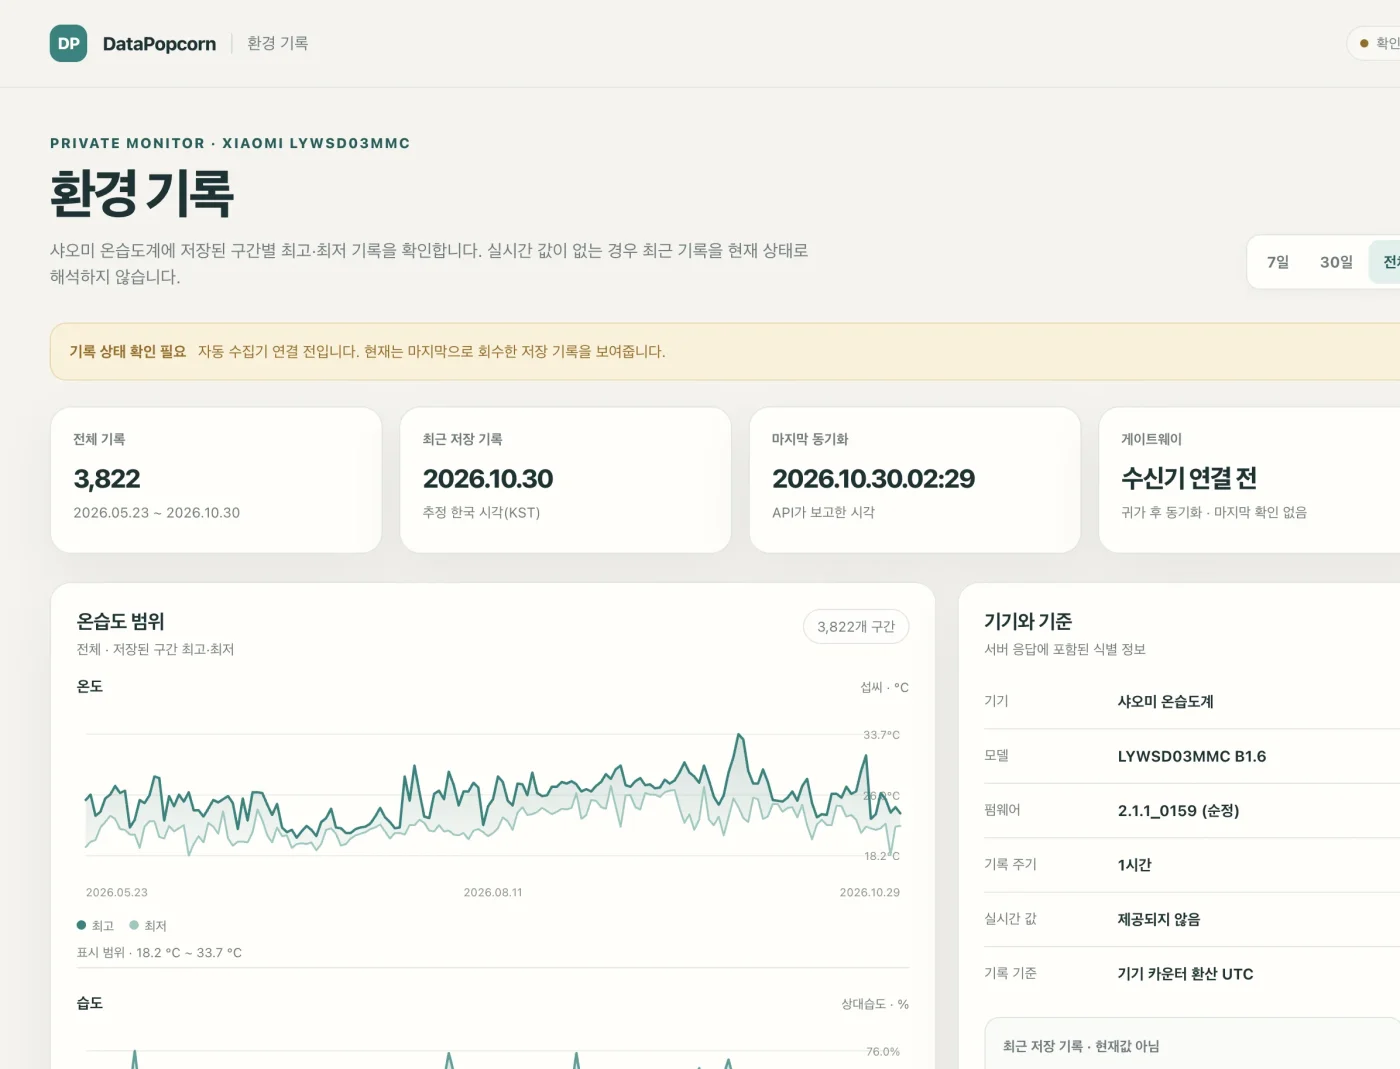The width and height of the screenshot is (1400, 1069).
Task: Click the 추정 한국 시각(KST) caption
Action: (482, 513)
